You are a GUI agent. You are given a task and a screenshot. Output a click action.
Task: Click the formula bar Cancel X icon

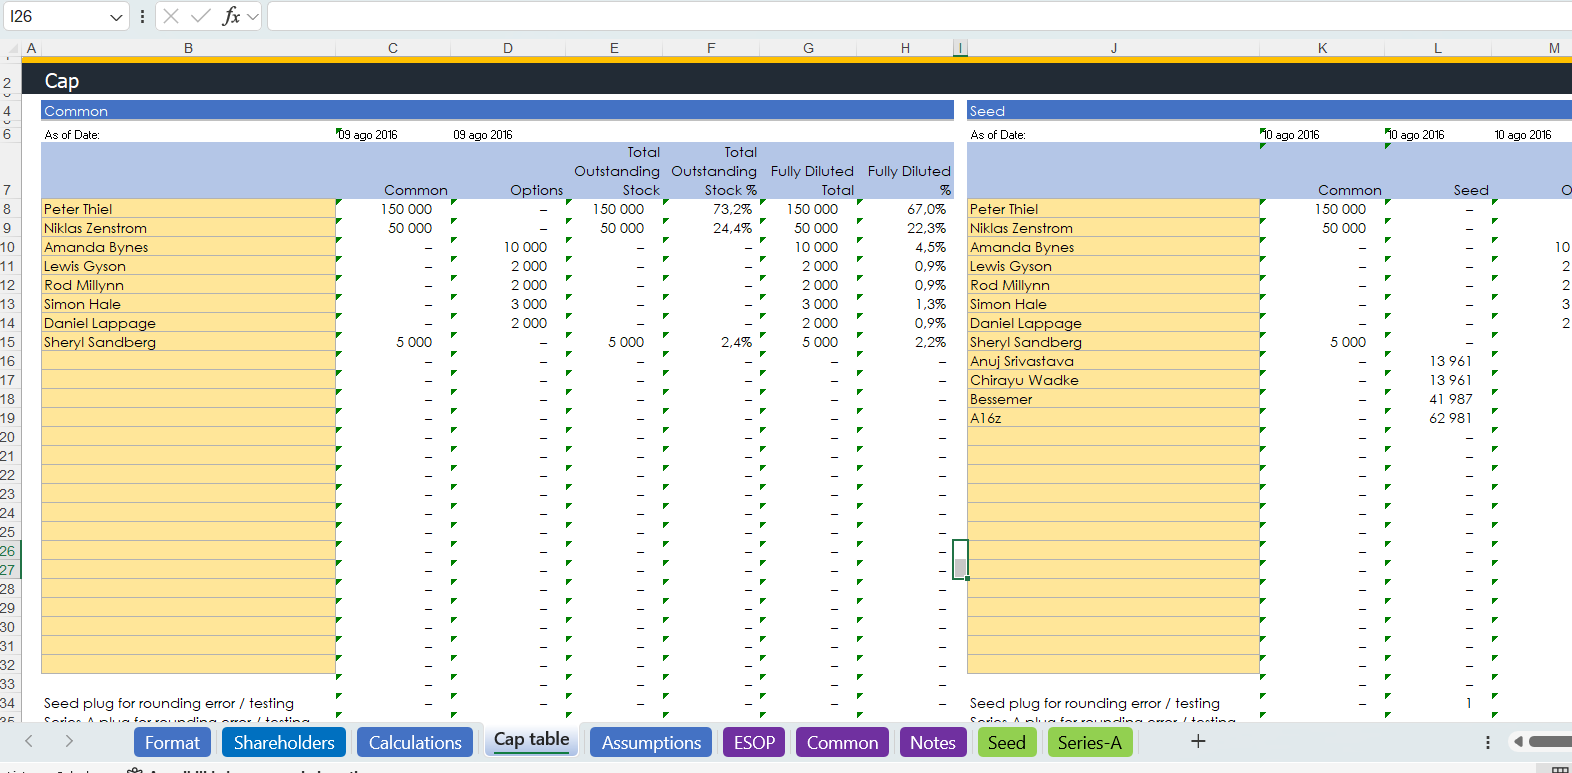tap(171, 16)
